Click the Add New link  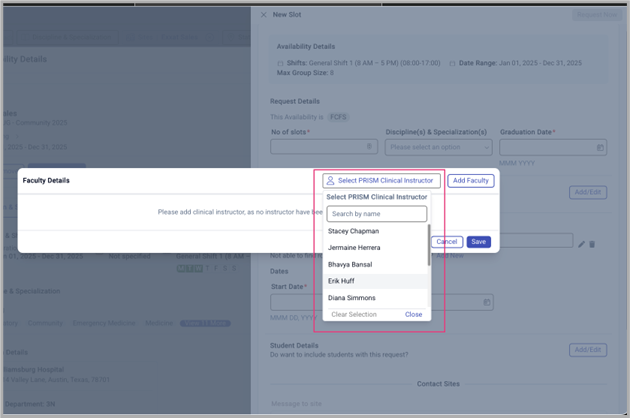coord(450,256)
